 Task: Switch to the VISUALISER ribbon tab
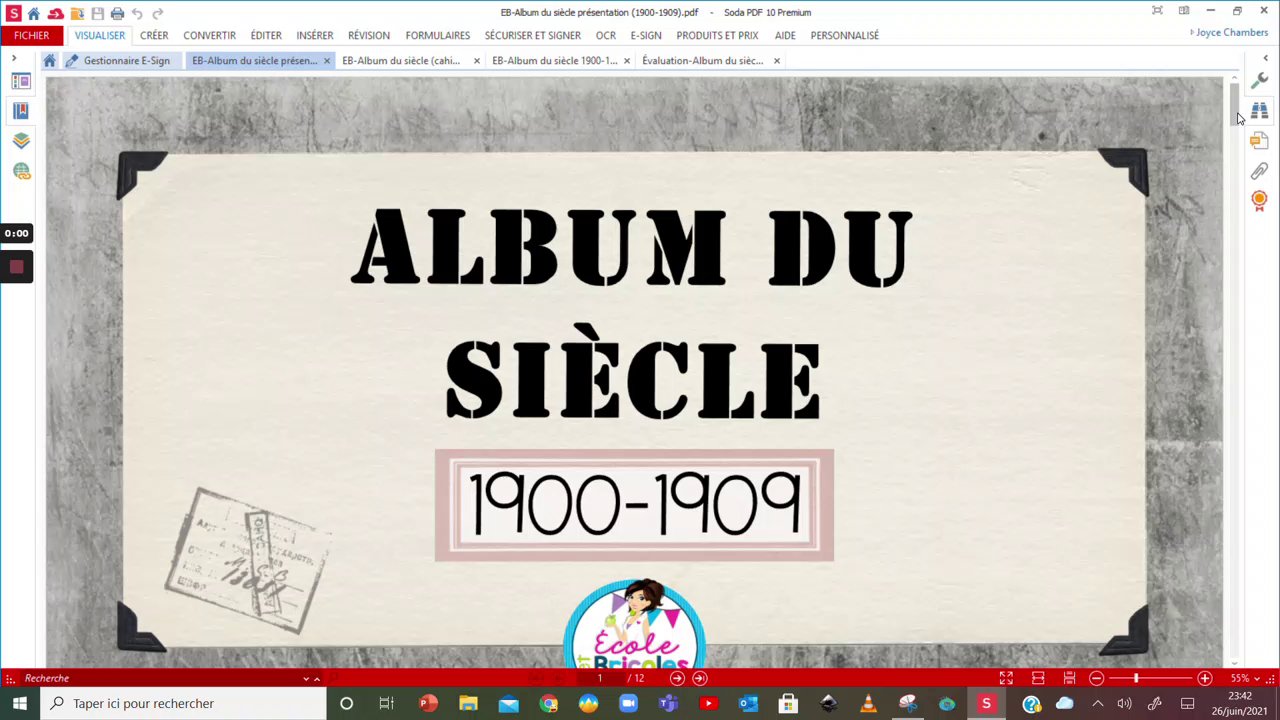click(100, 35)
